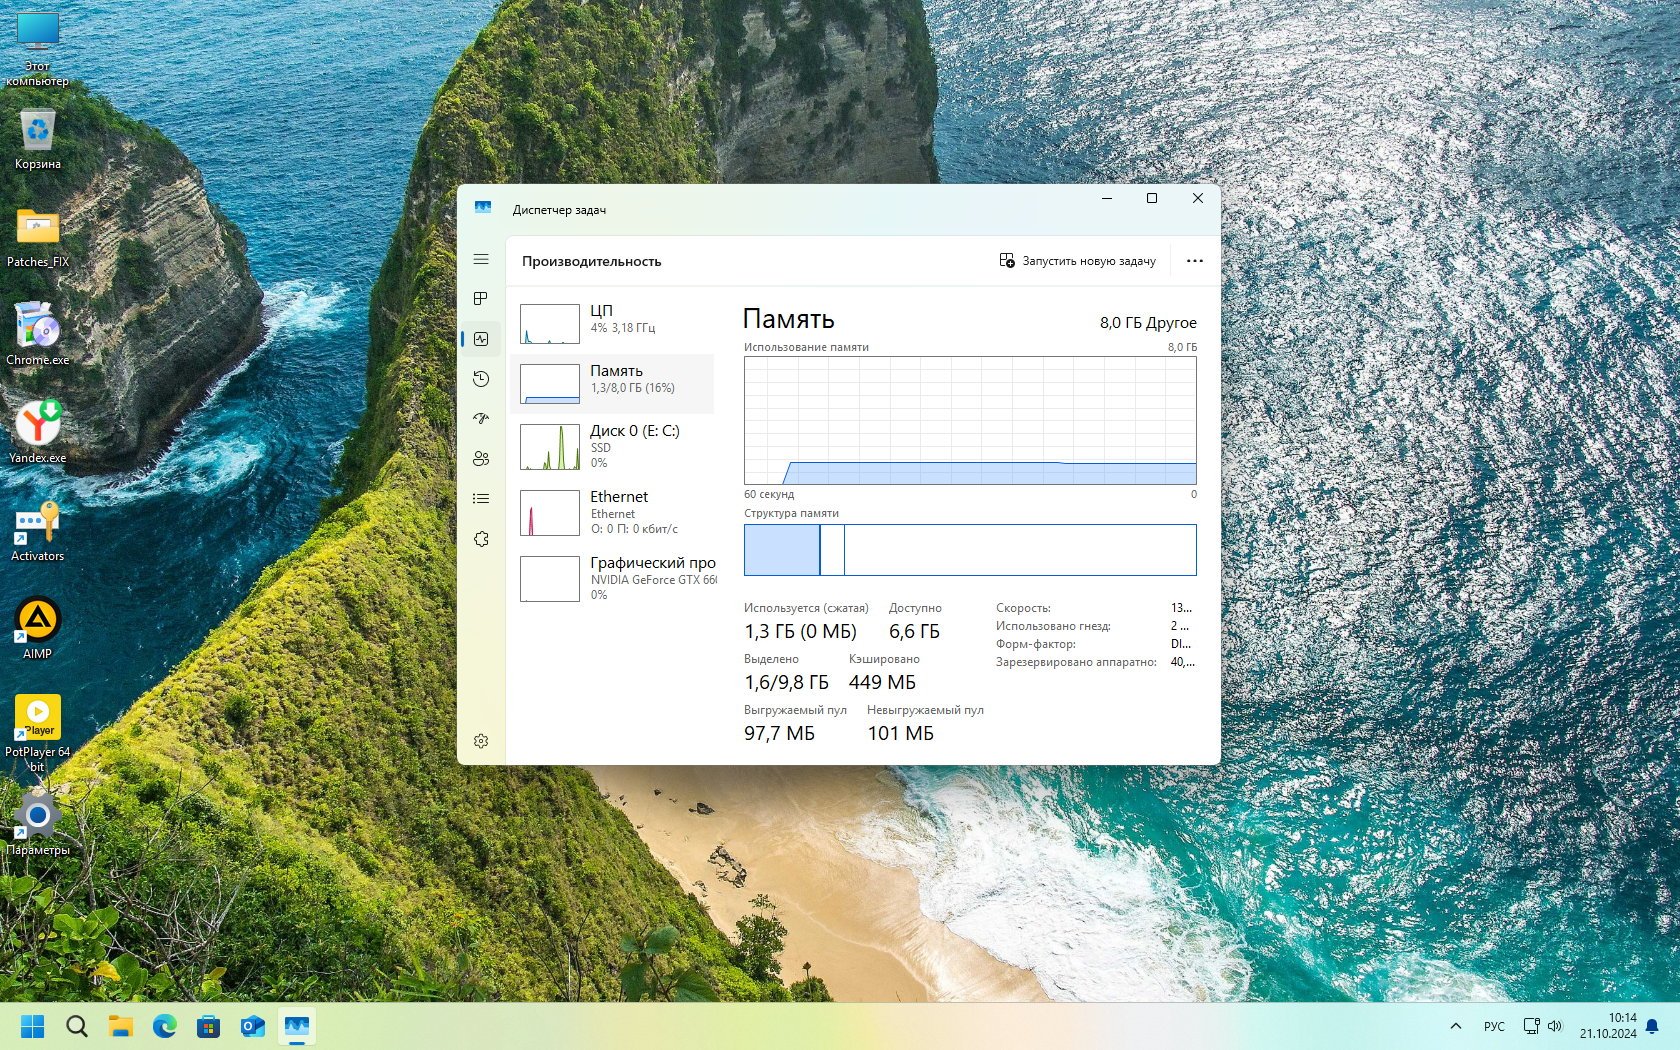Image resolution: width=1680 pixels, height=1050 pixels.
Task: Show hidden tray icons chevron
Action: click(x=1456, y=1026)
